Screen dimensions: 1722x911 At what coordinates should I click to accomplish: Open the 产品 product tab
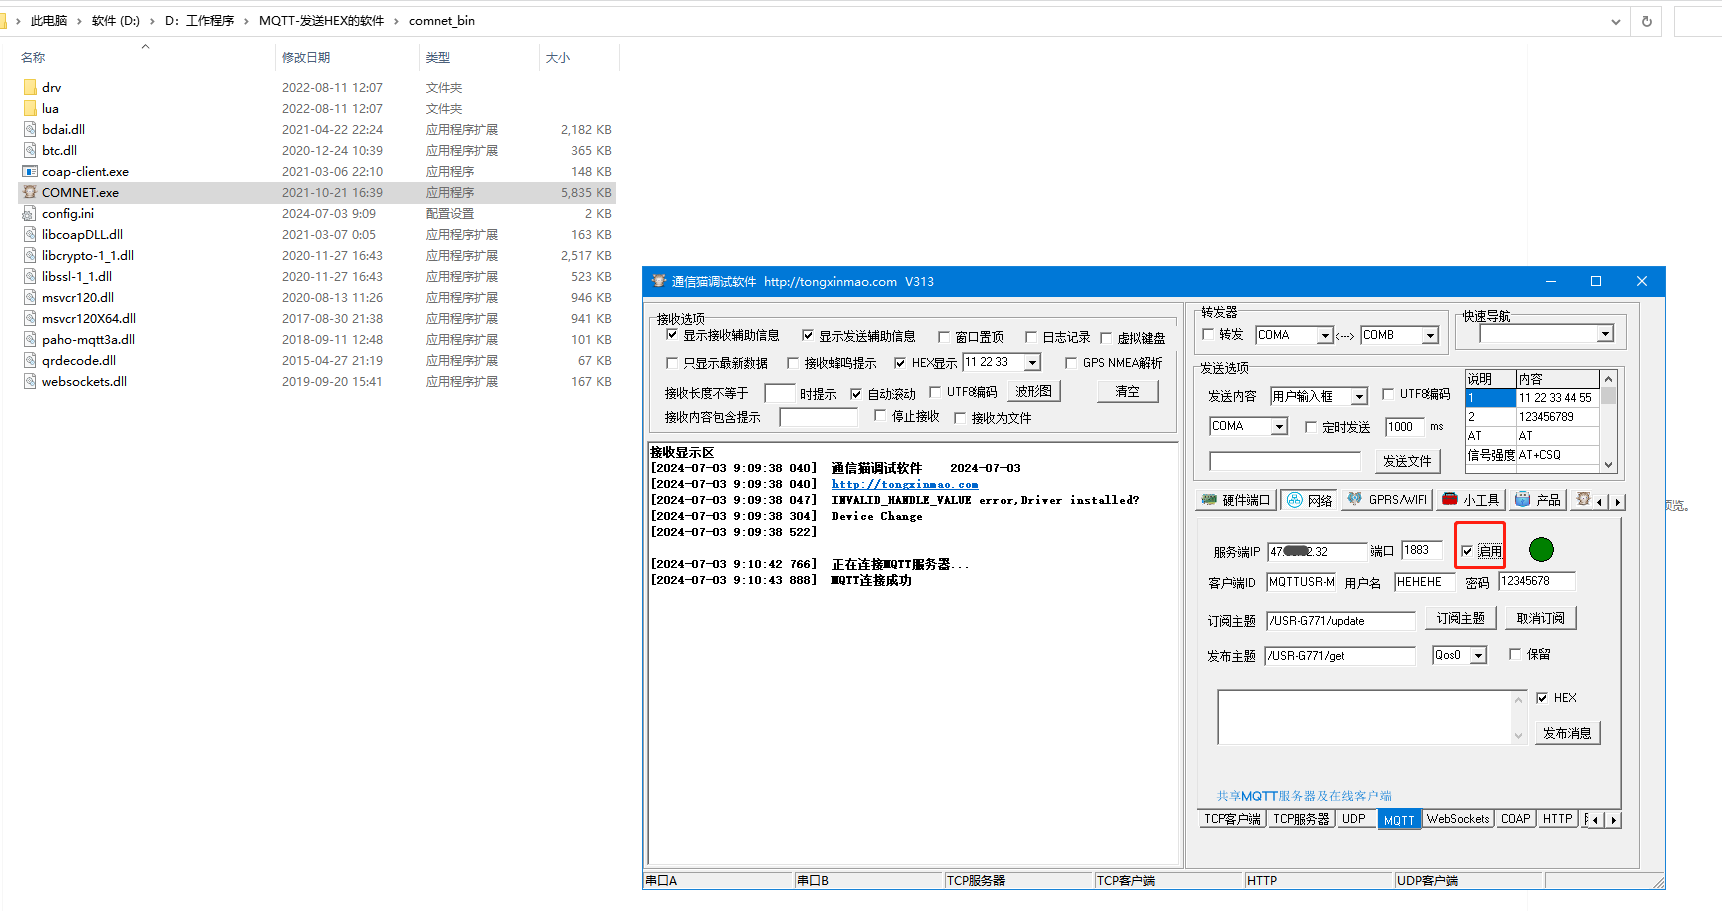pyautogui.click(x=1537, y=500)
